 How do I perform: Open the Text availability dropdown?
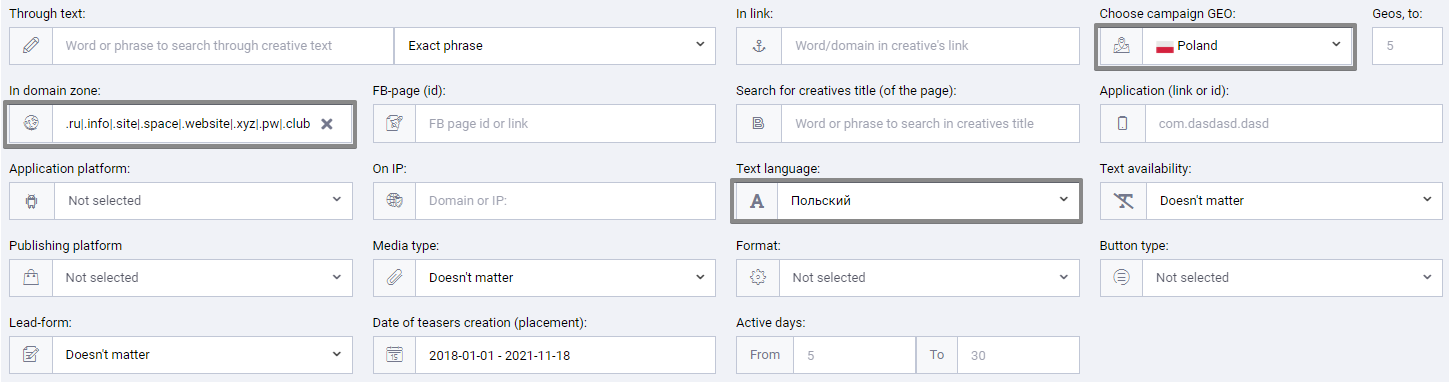pyautogui.click(x=1295, y=200)
